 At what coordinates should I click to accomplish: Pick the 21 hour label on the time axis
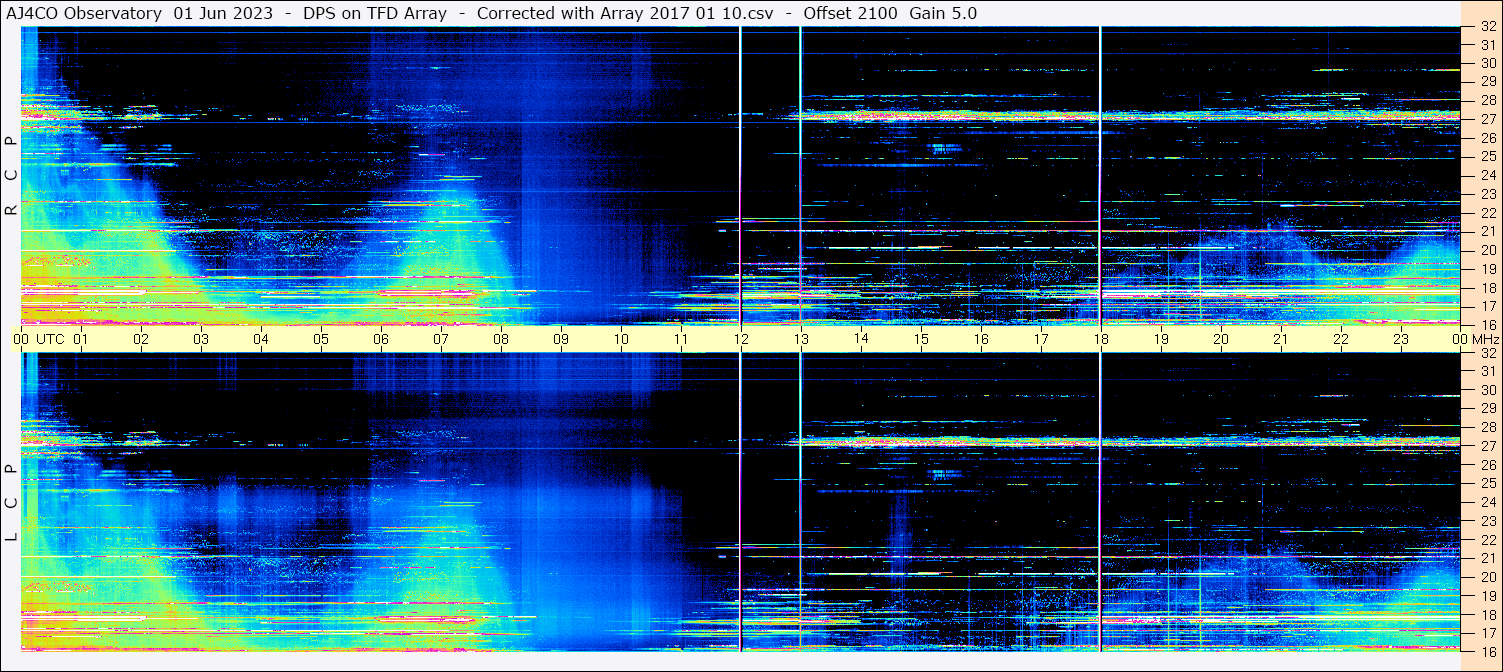pyautogui.click(x=1281, y=339)
